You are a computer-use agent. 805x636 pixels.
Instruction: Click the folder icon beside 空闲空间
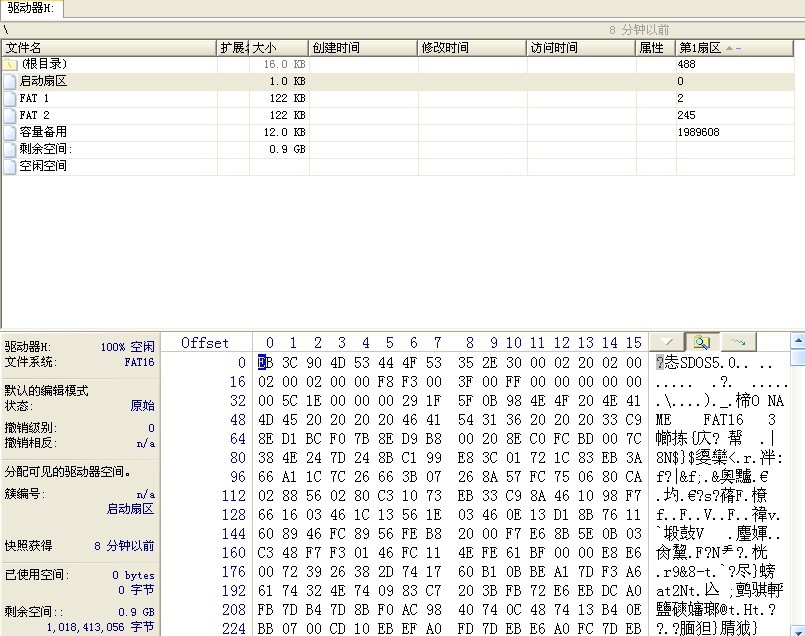(x=9, y=166)
